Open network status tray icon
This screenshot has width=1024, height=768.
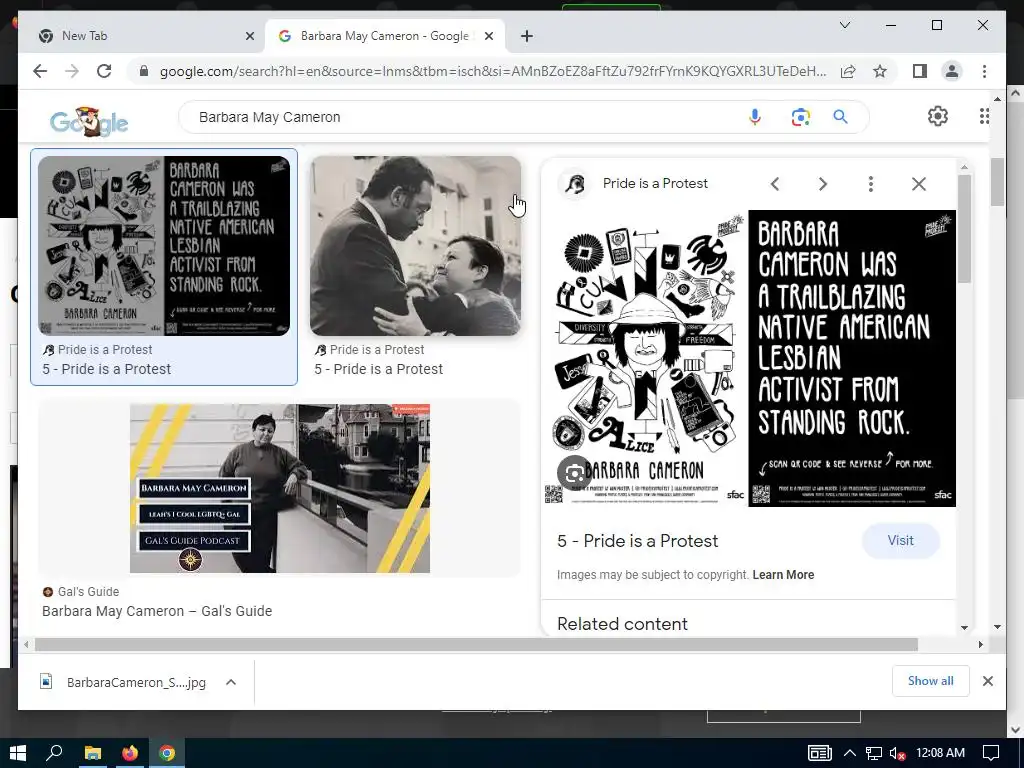click(874, 753)
